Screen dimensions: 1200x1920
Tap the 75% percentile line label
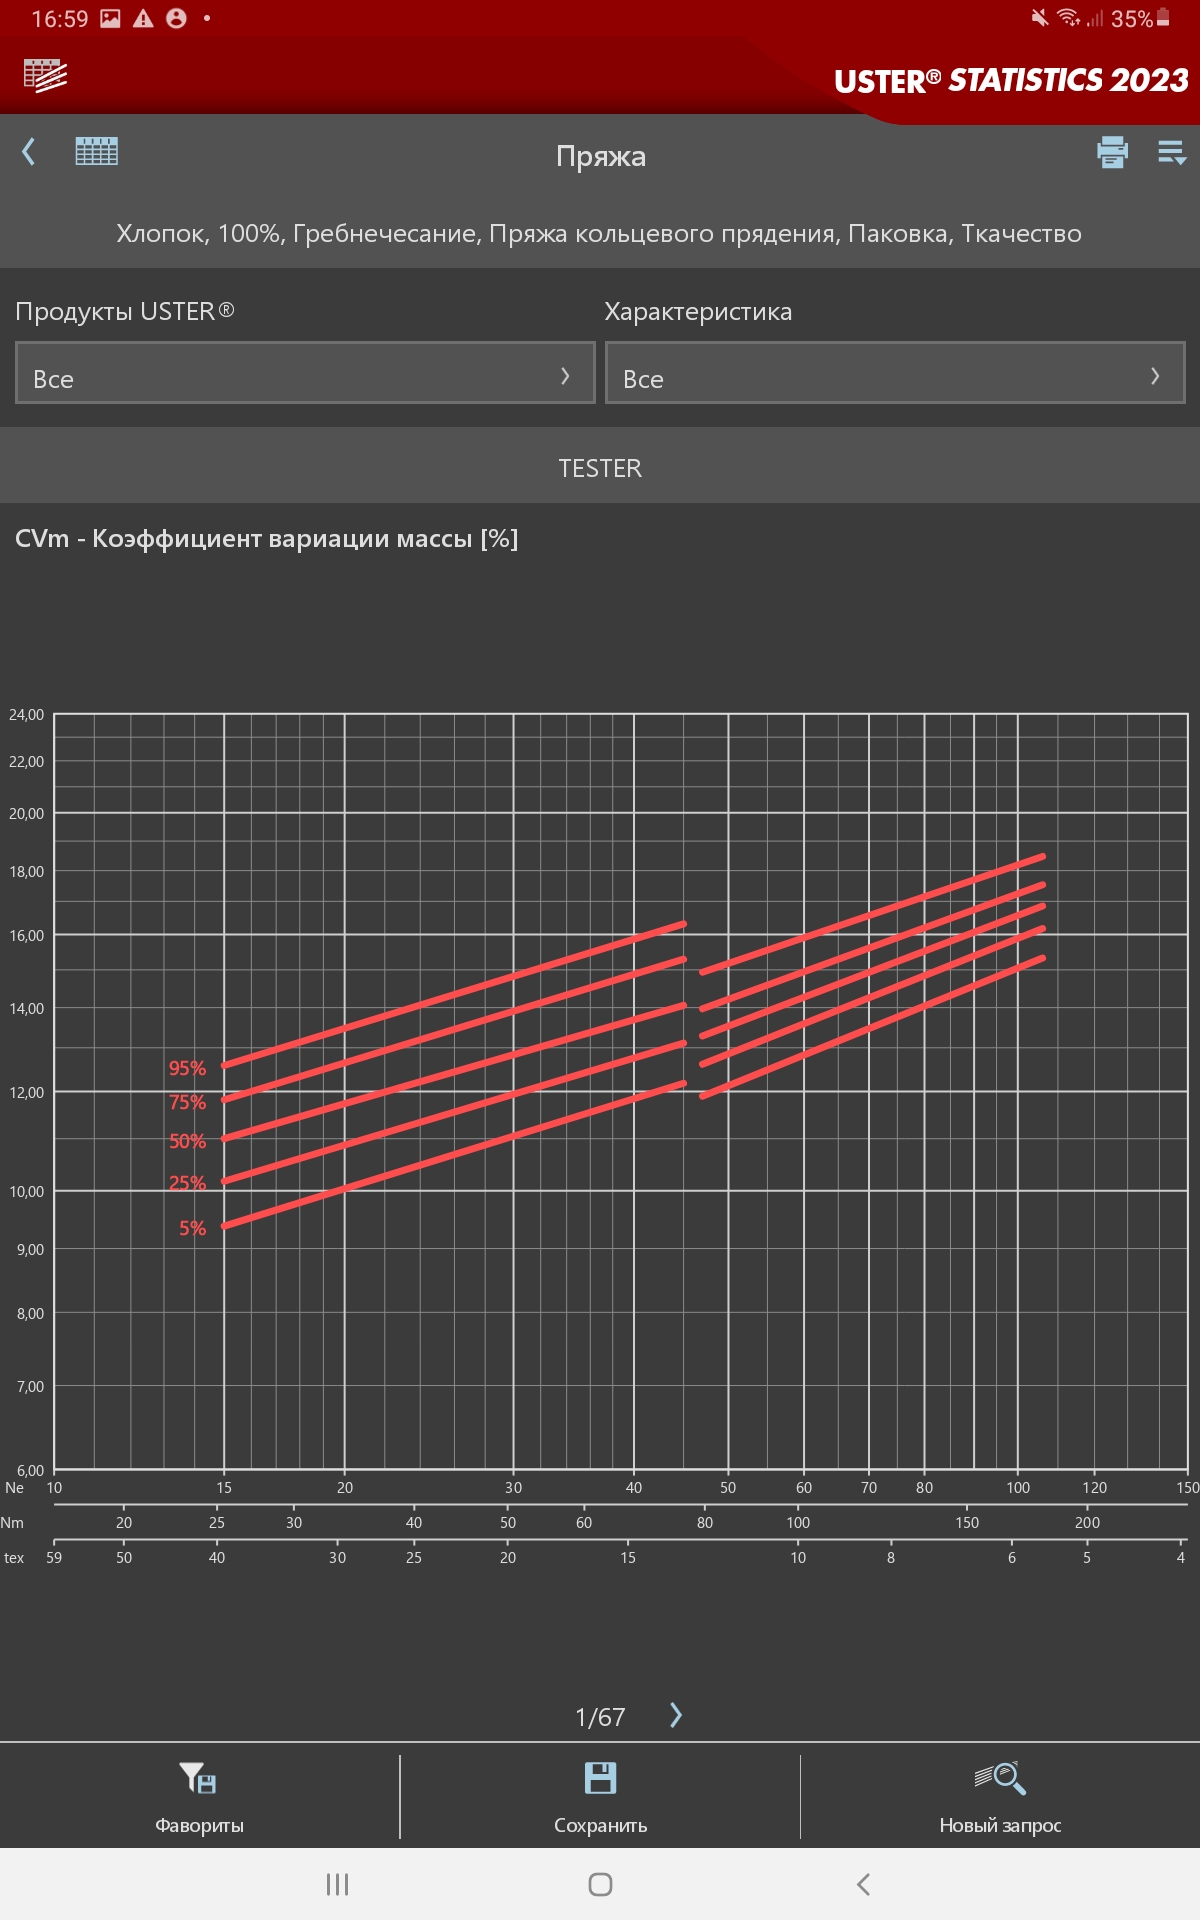[x=187, y=1102]
